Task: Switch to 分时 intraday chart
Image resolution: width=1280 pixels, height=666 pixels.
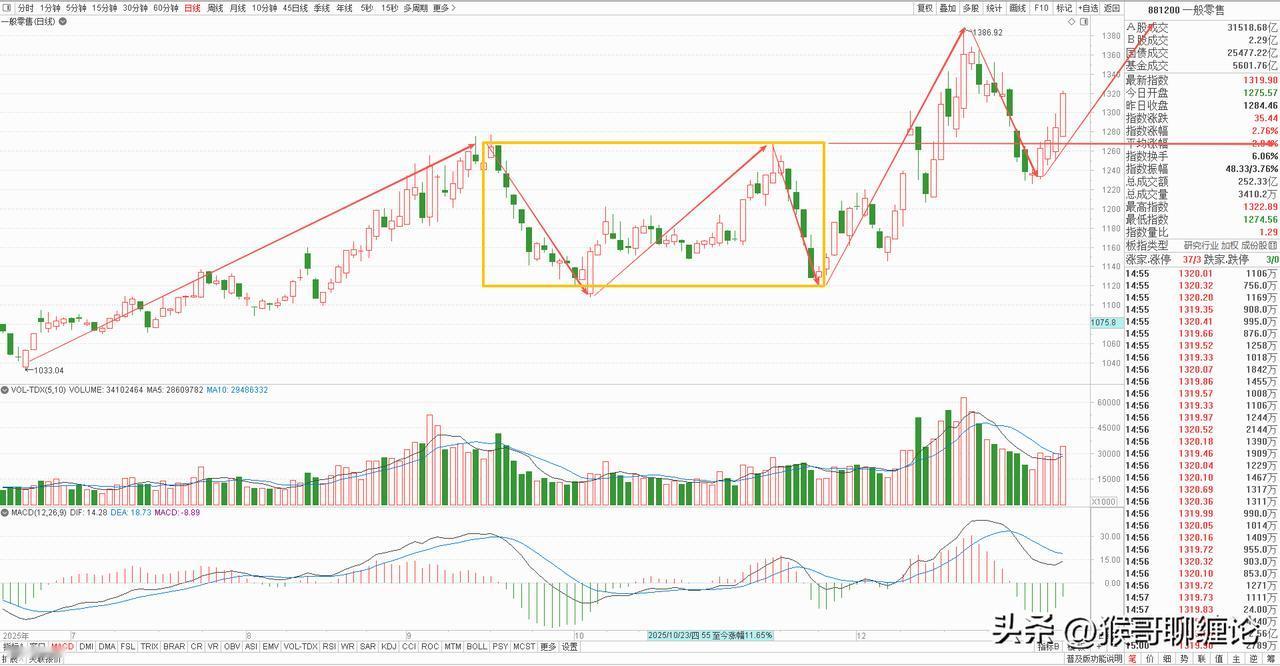Action: pos(25,8)
